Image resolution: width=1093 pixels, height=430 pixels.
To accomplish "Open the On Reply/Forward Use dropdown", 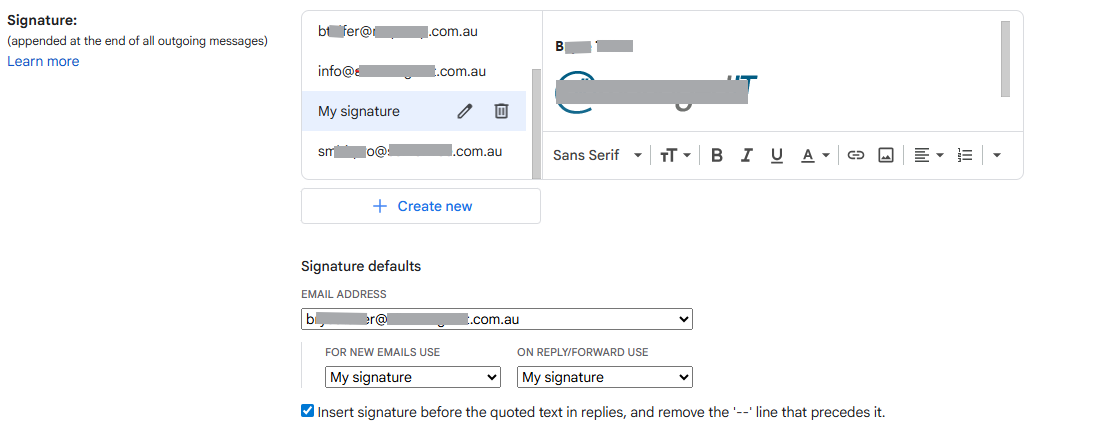I will coord(604,377).
